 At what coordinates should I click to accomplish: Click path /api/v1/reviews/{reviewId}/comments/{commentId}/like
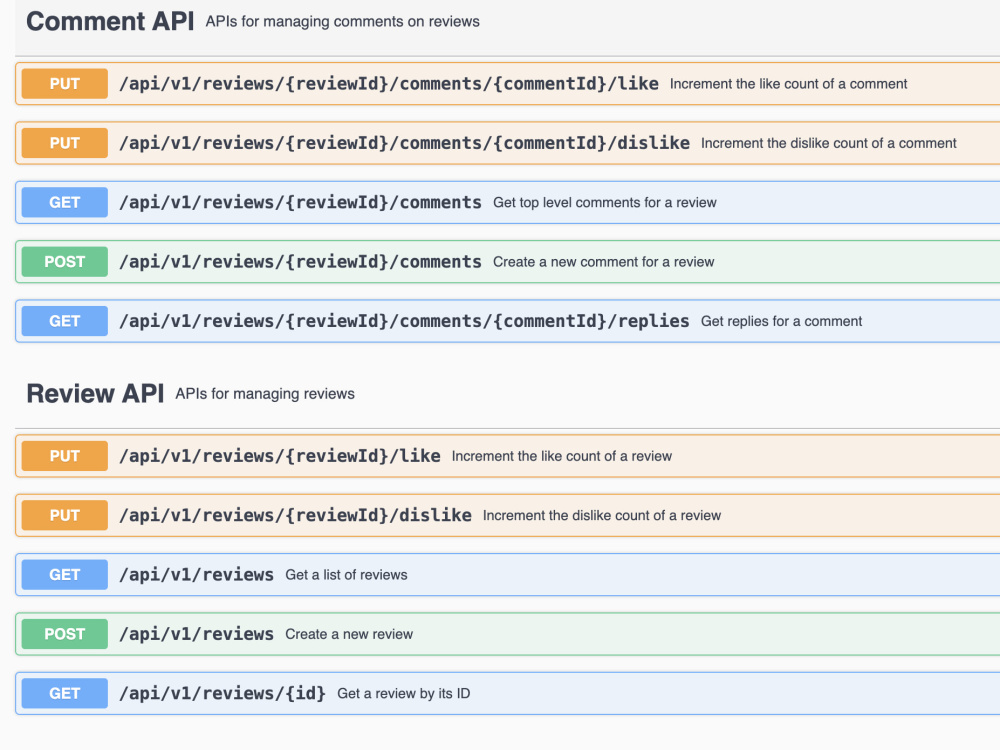389,84
